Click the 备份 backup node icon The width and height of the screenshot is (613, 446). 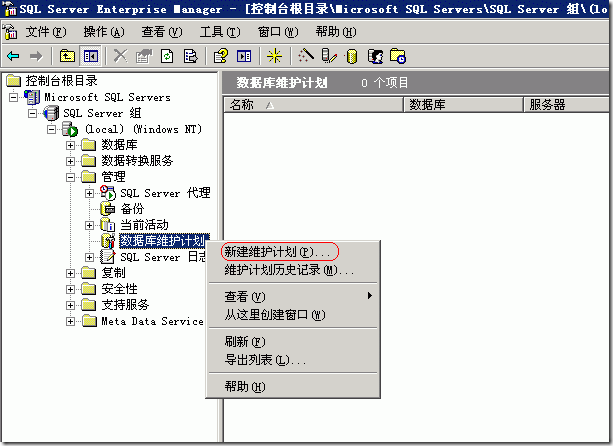point(108,209)
